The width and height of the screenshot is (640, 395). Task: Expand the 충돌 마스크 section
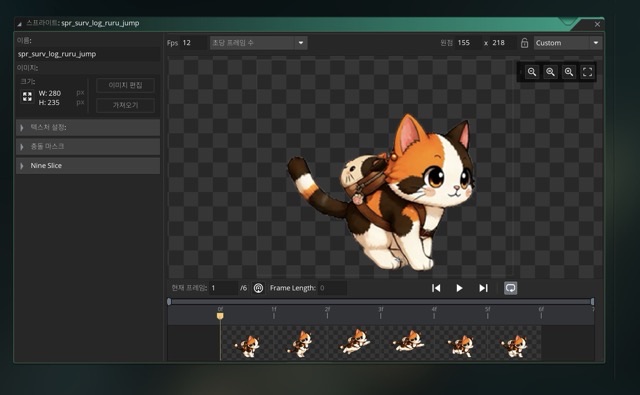(88, 146)
